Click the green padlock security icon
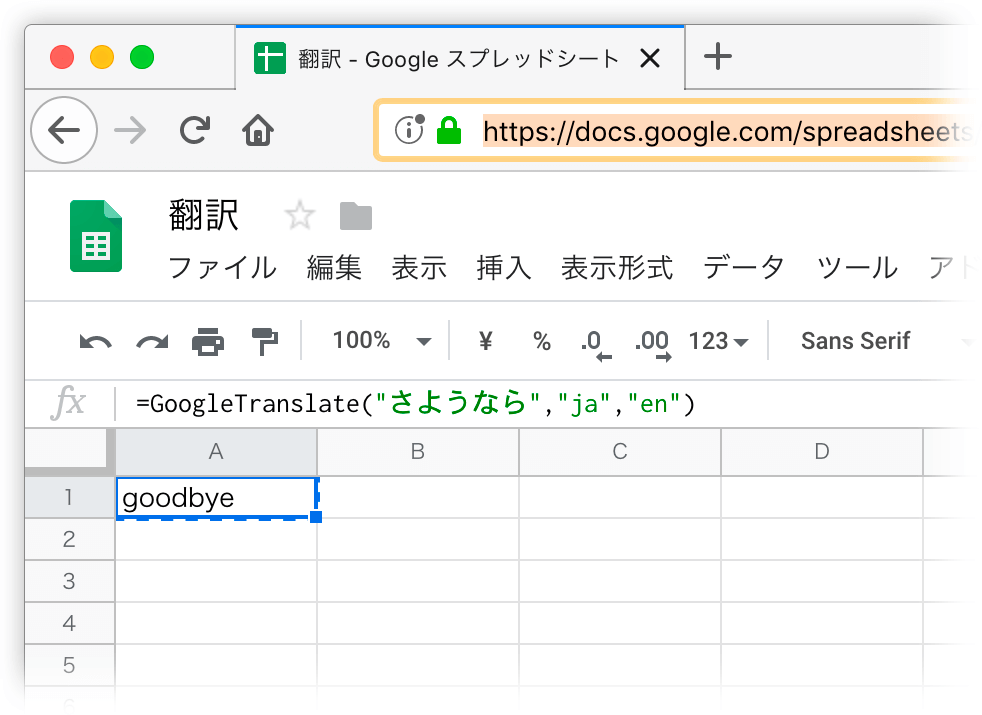982x715 pixels. [x=449, y=130]
